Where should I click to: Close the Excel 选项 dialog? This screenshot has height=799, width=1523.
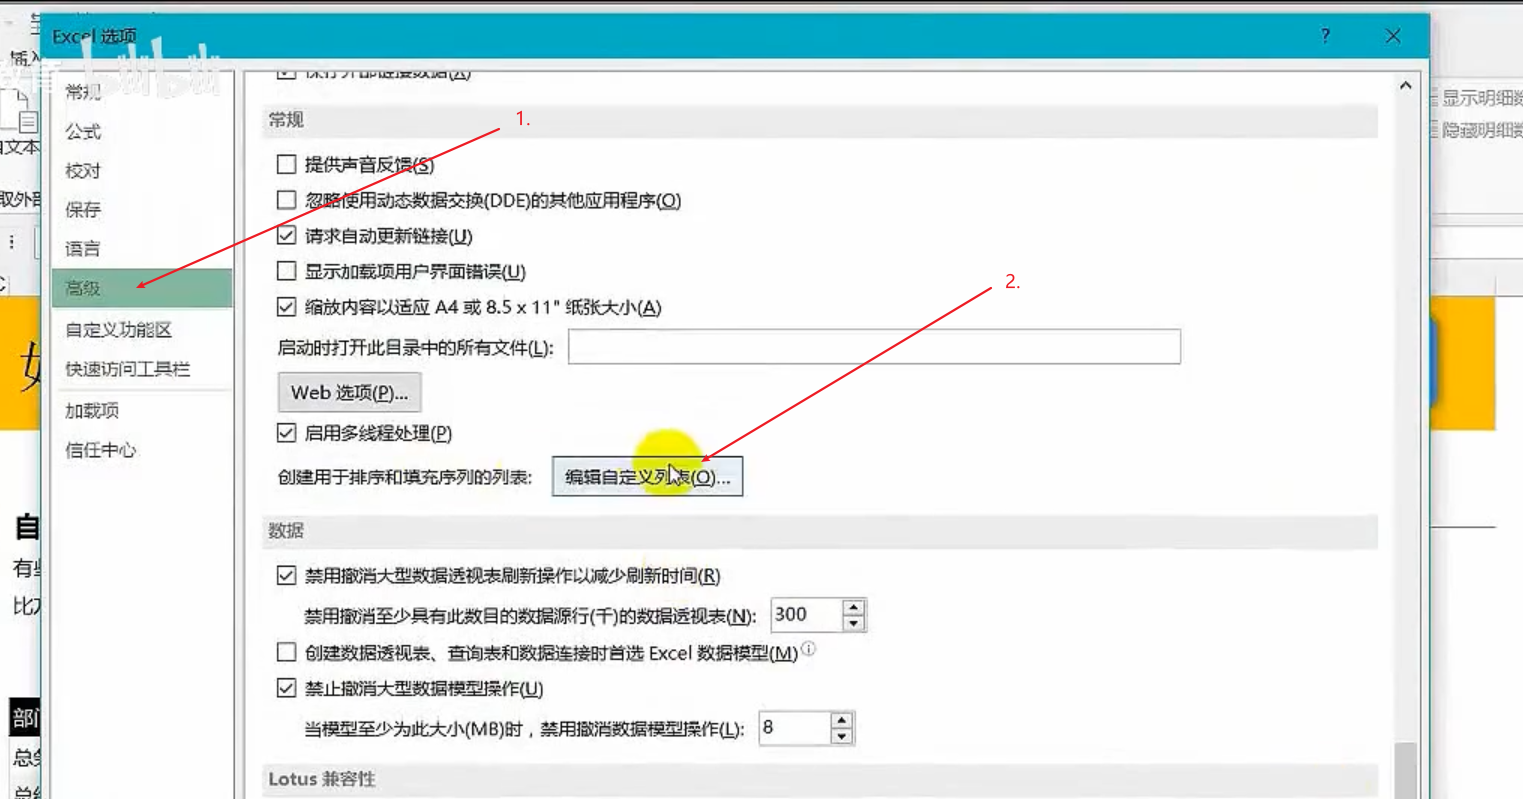(1393, 36)
